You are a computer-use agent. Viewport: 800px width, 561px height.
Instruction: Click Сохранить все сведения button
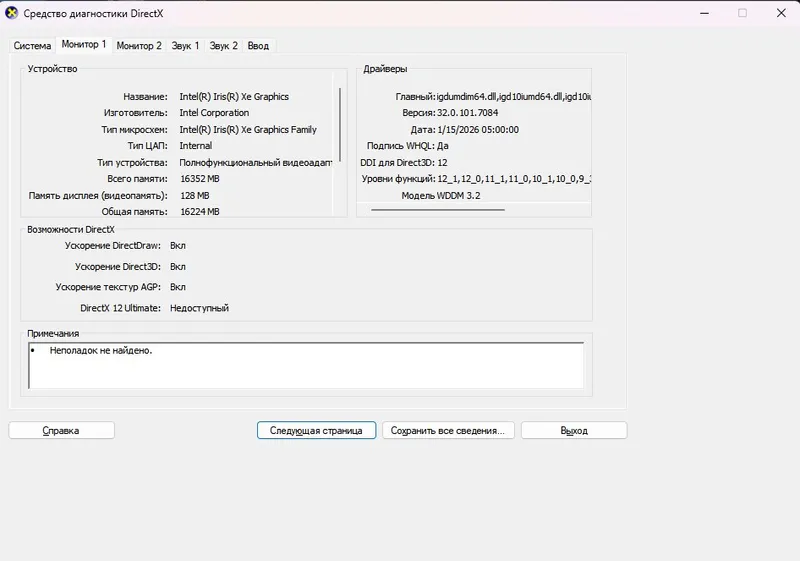[x=448, y=430]
